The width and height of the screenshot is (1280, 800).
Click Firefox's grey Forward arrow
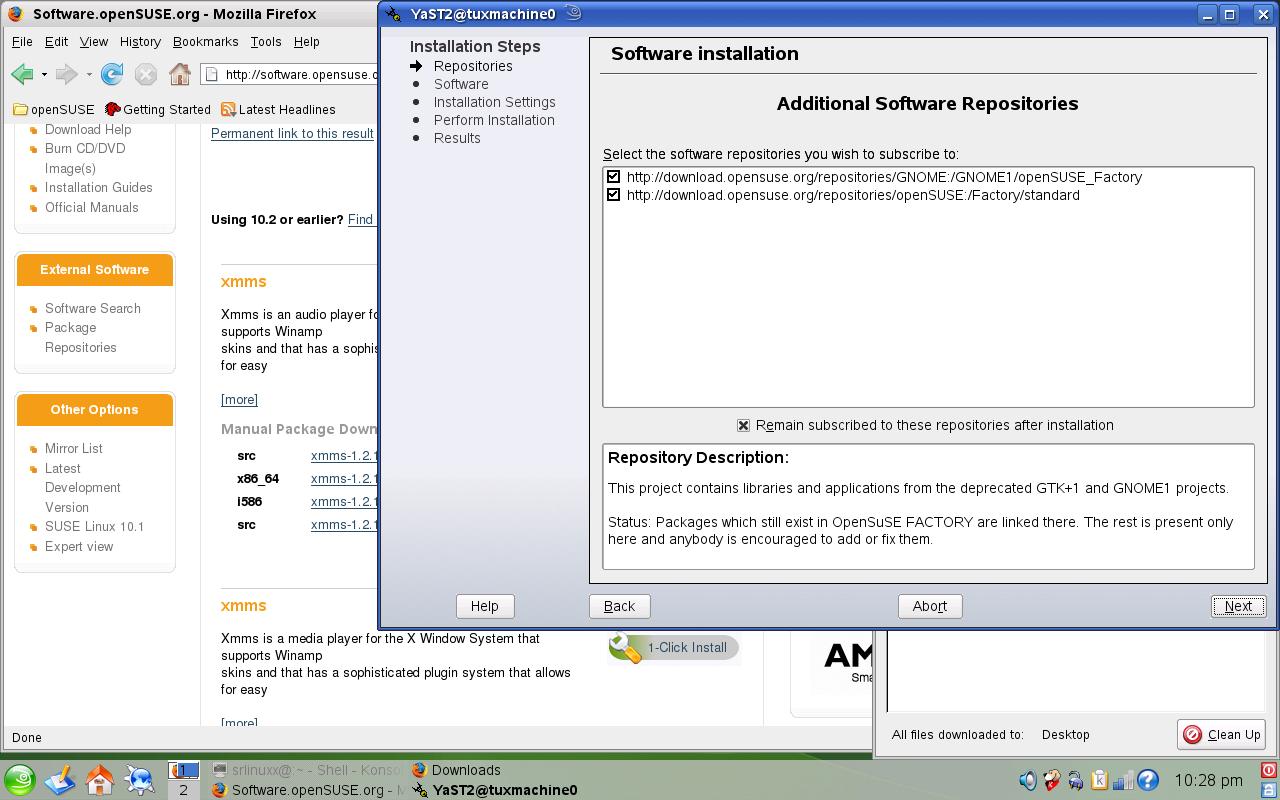click(66, 74)
